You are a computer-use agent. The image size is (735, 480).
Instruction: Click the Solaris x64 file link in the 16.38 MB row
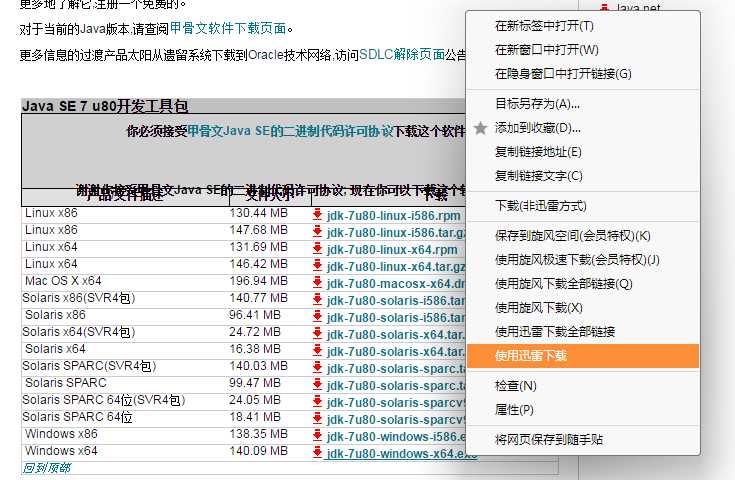pos(396,352)
